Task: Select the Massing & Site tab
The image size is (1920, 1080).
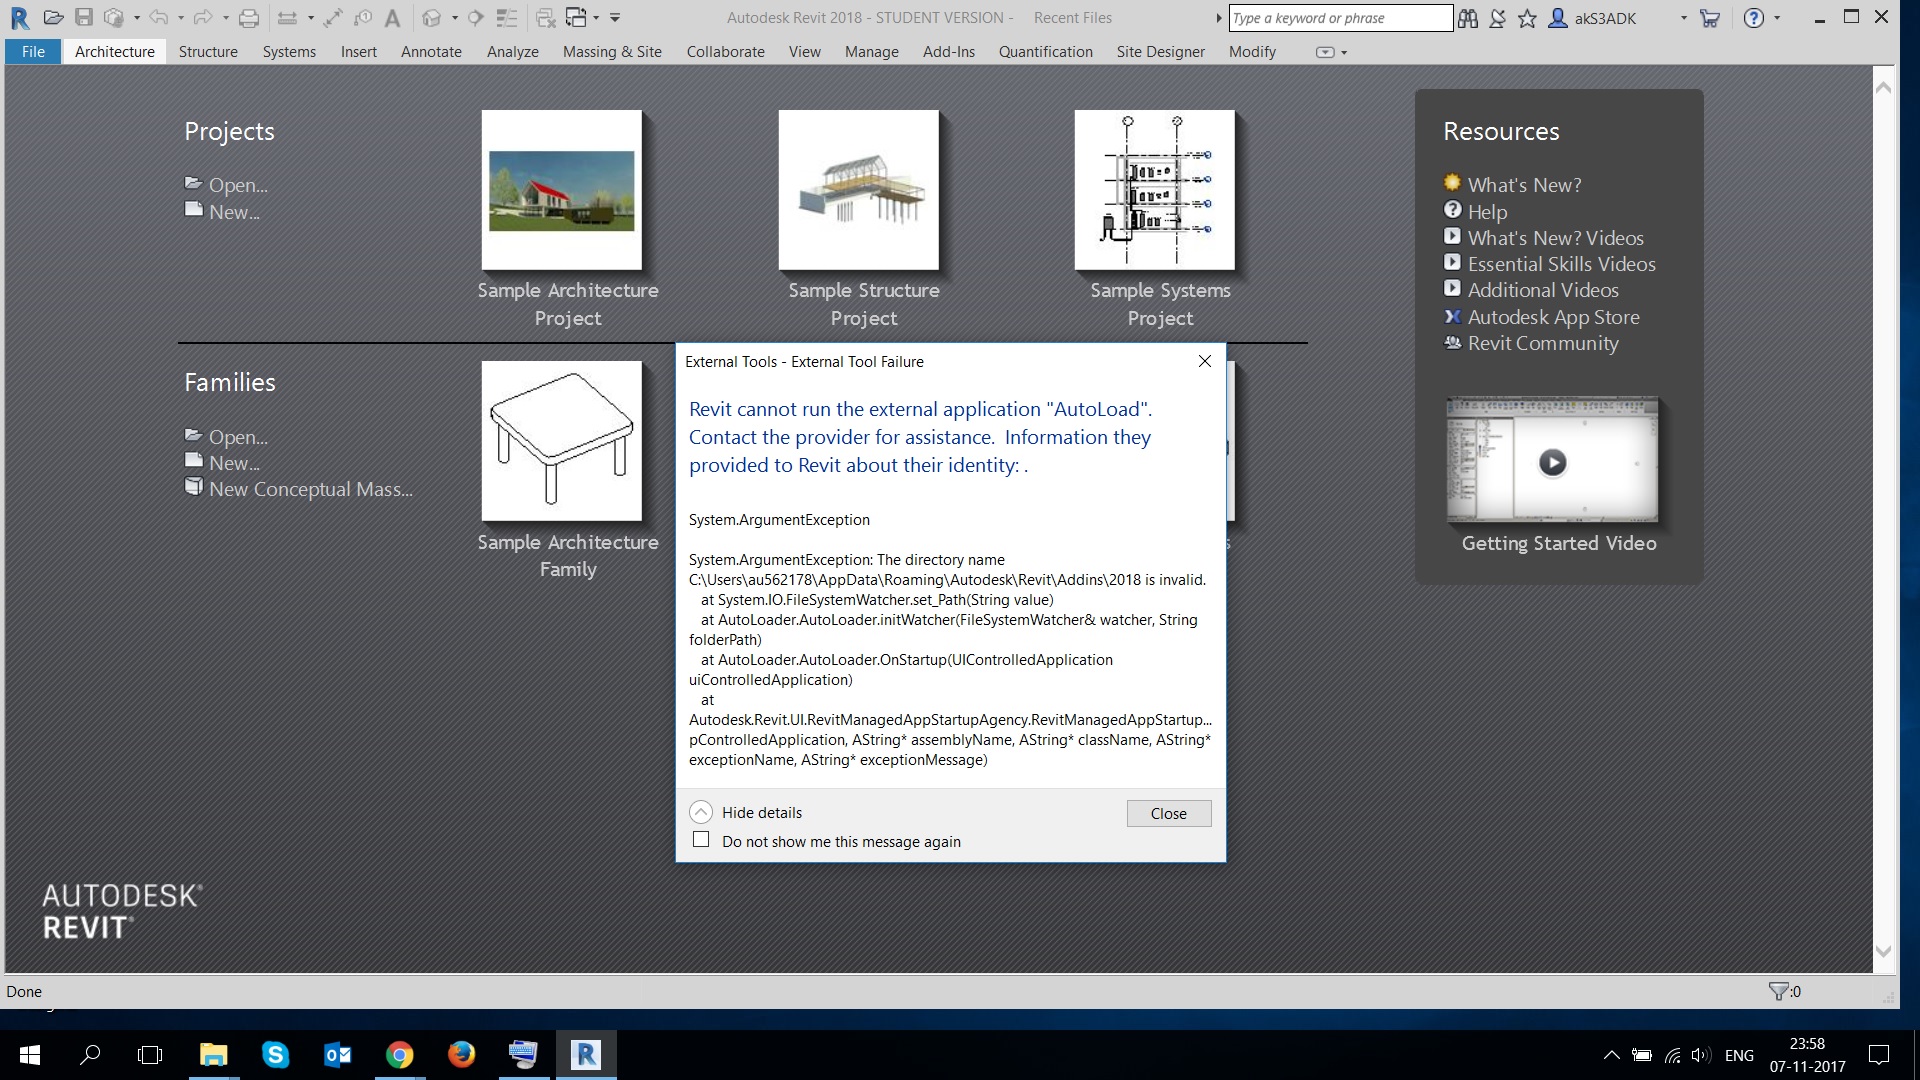Action: (611, 50)
